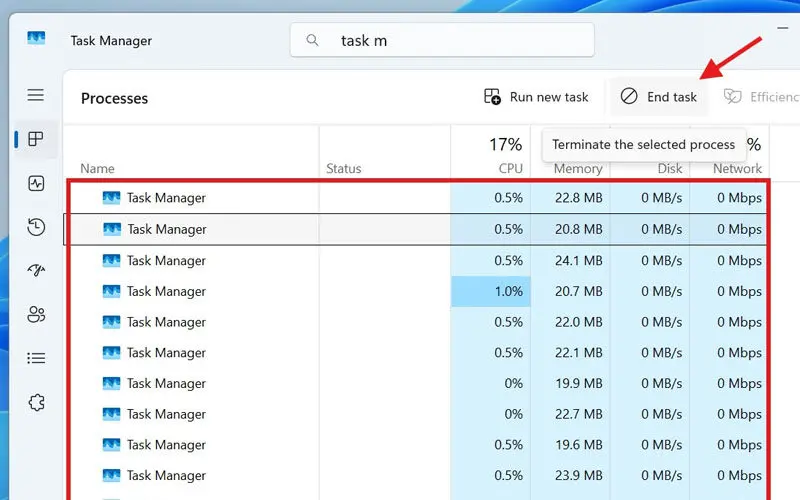Click the icon of the 19.9 MB row

111,383
